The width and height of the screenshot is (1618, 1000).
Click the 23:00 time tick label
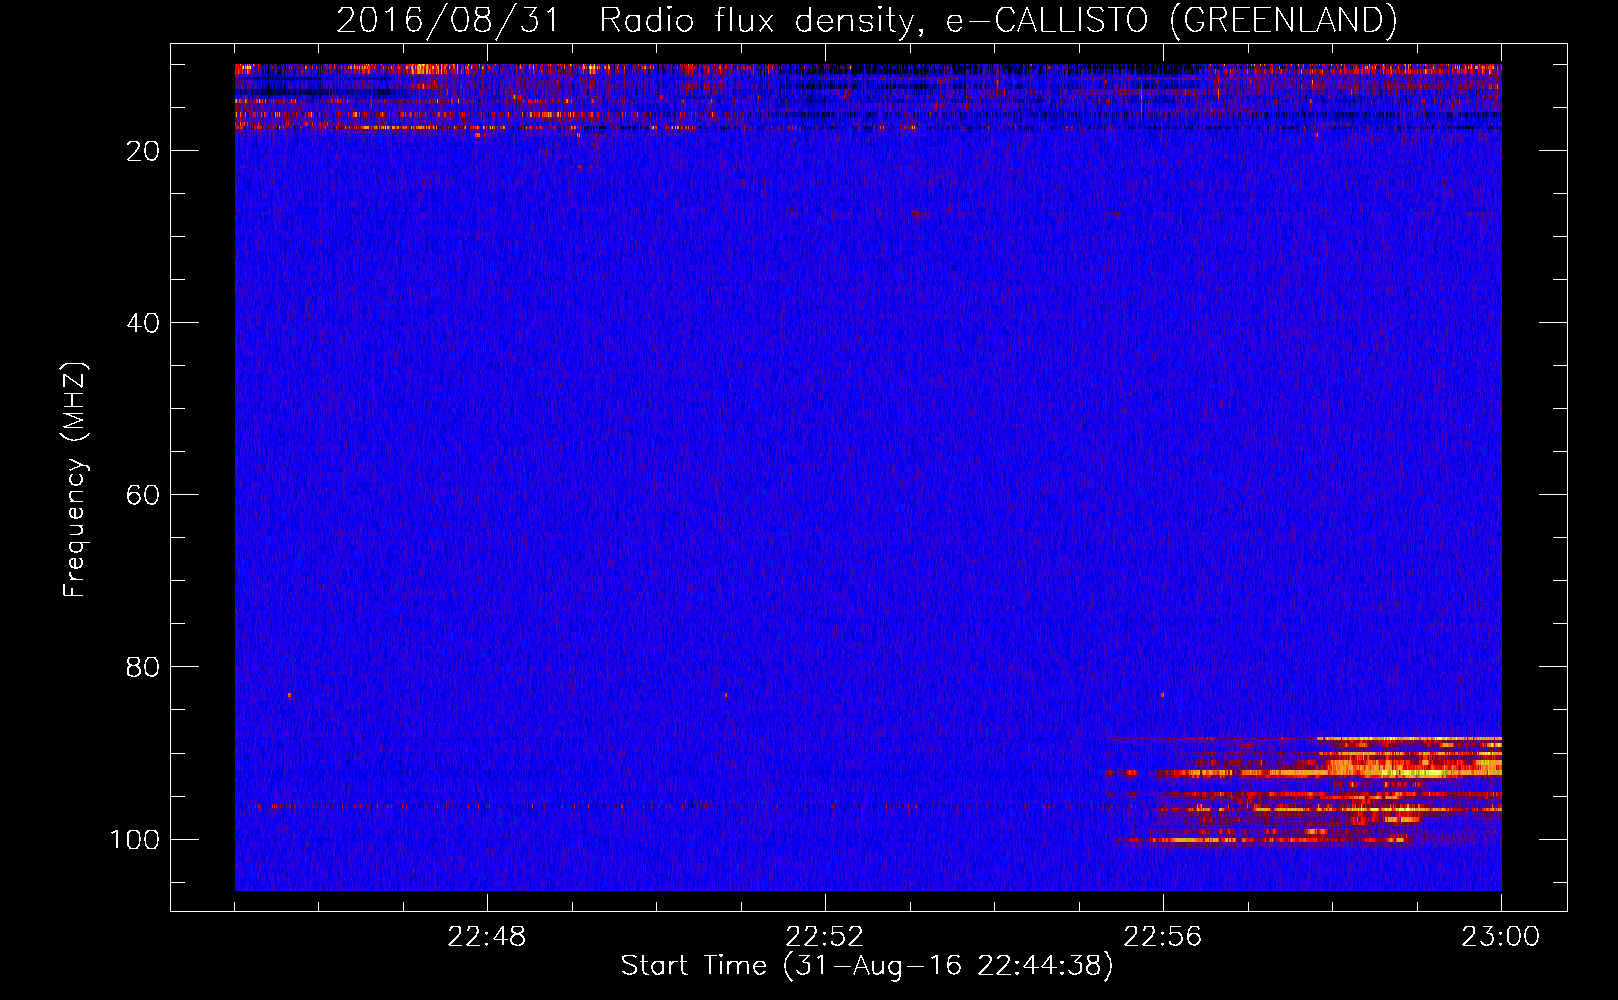click(x=1500, y=937)
